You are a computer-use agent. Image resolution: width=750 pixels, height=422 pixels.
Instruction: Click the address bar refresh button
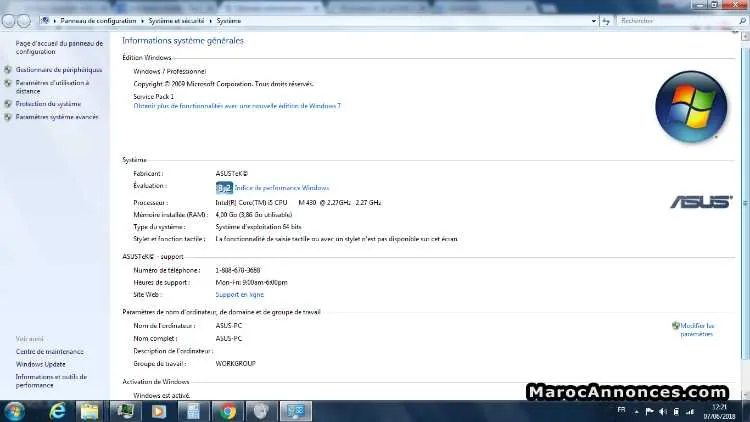pos(606,21)
